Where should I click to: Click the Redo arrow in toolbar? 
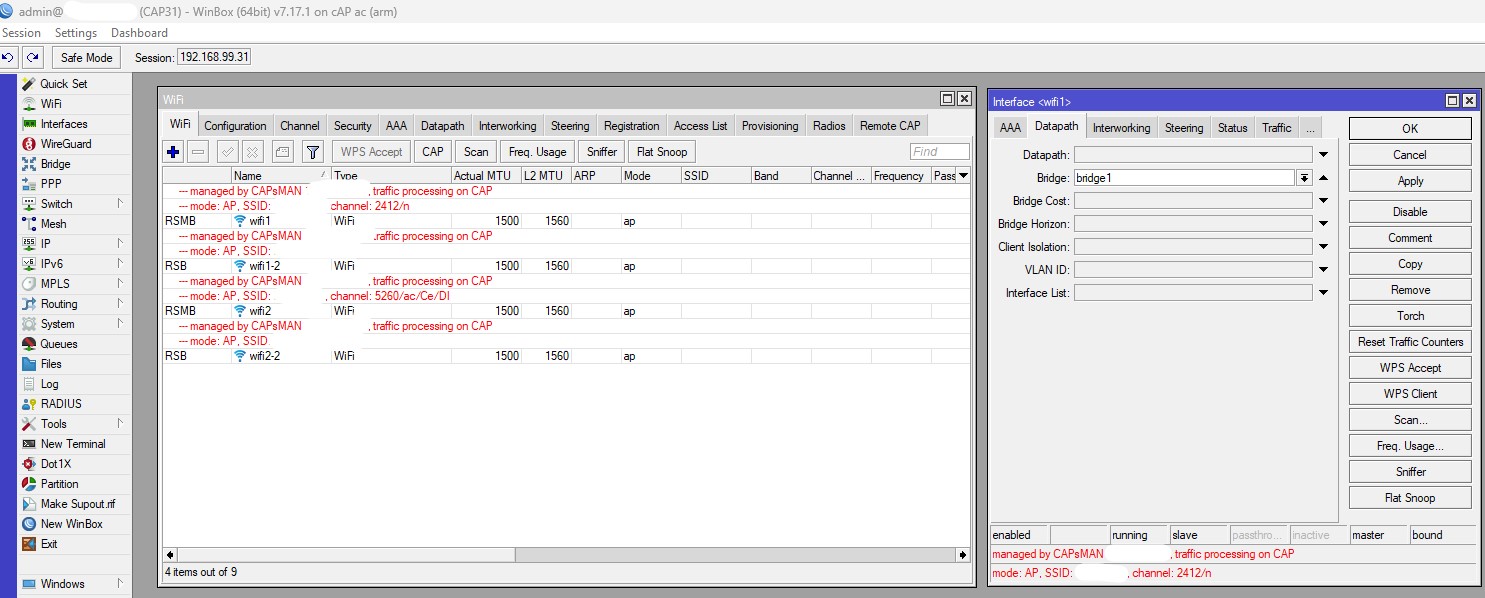pos(33,58)
